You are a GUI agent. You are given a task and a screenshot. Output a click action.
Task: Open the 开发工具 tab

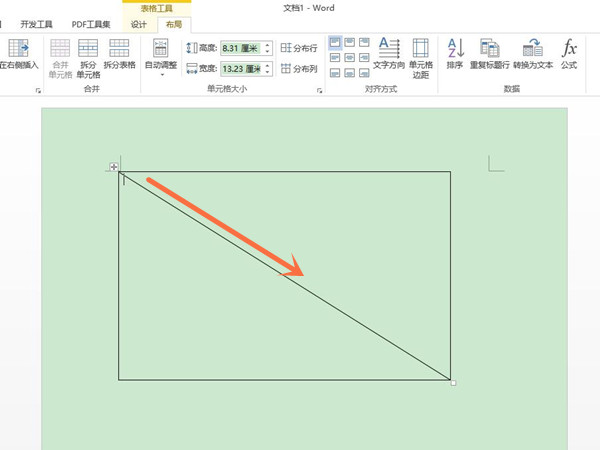pyautogui.click(x=36, y=24)
